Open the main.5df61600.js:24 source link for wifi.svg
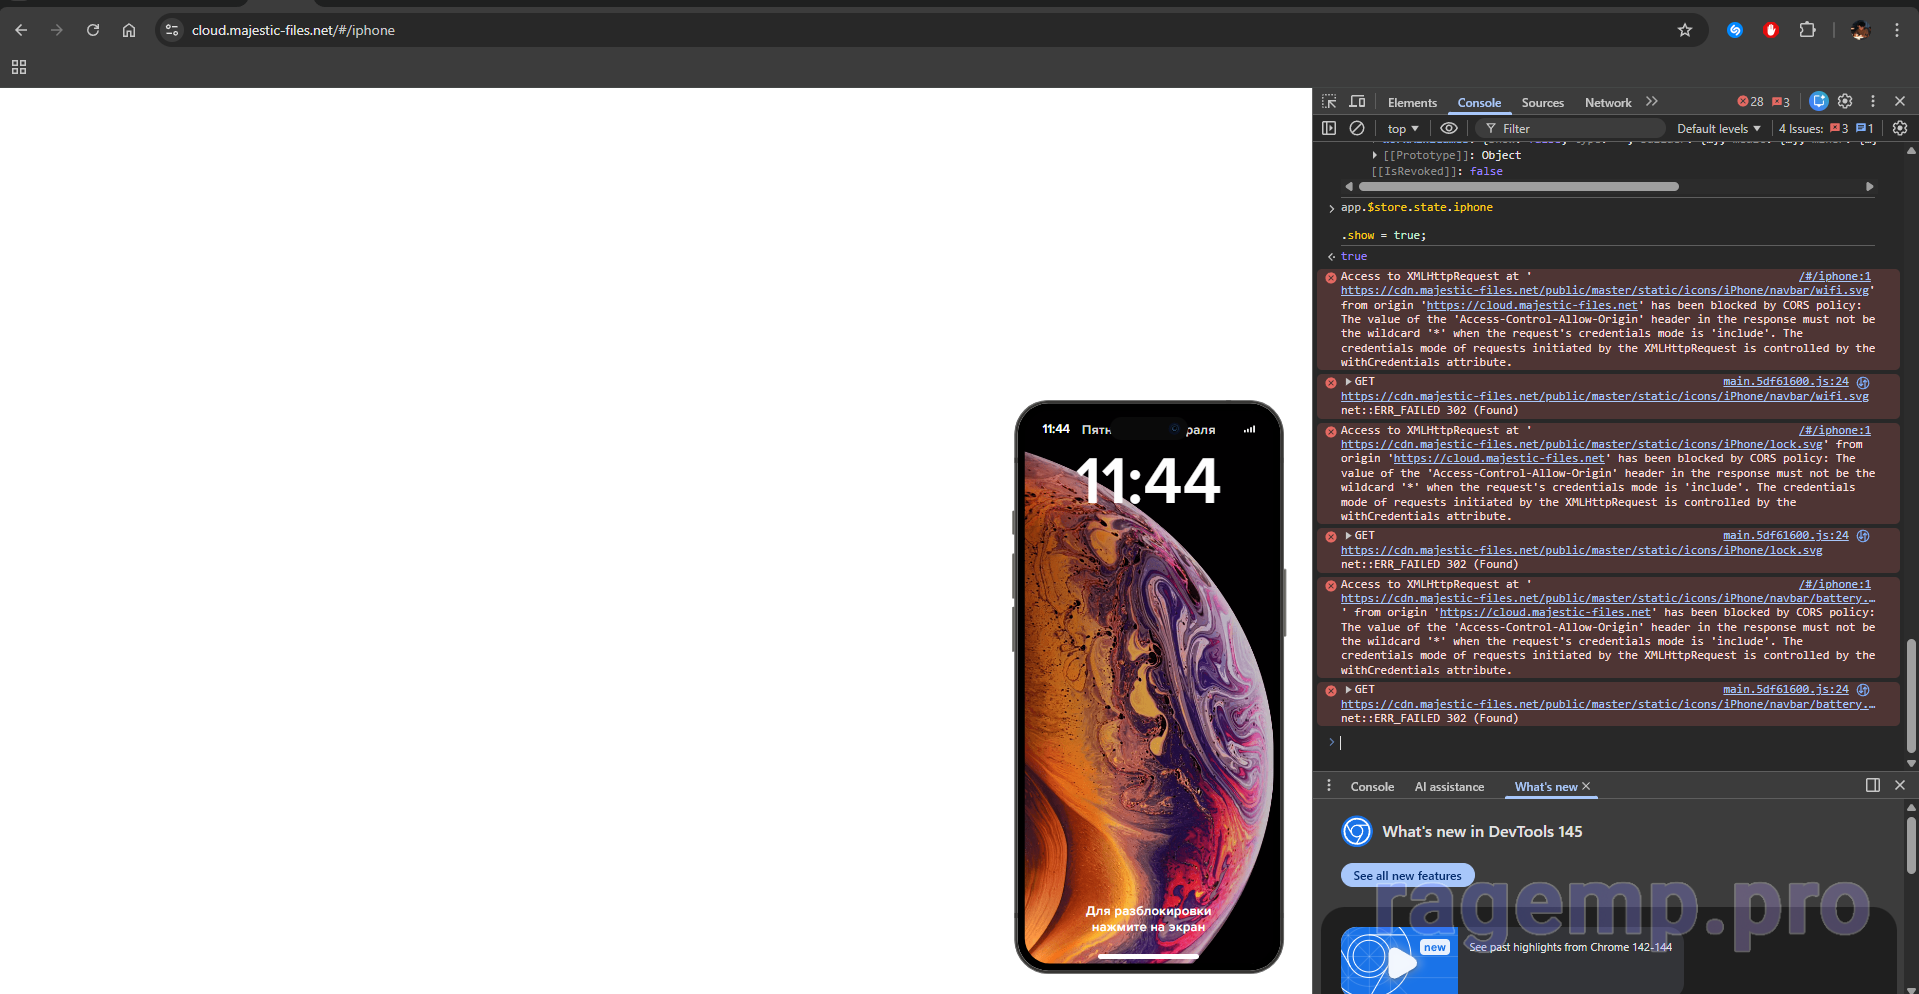 1785,382
